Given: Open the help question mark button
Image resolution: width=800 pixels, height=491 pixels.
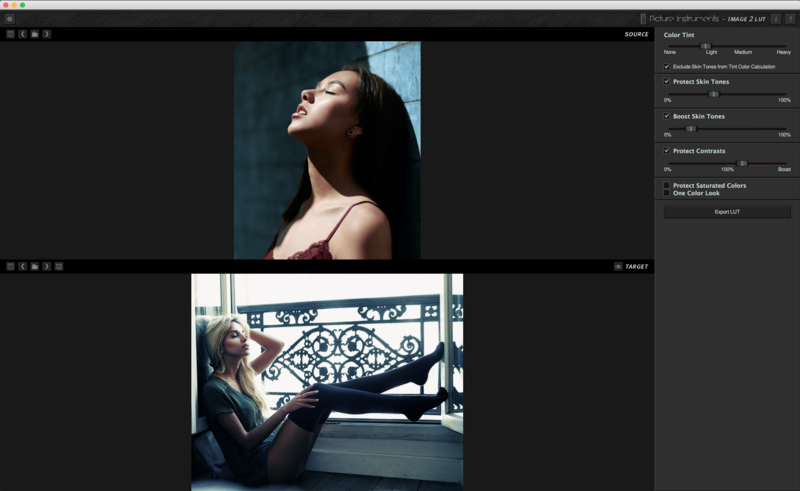Looking at the screenshot, I should [x=790, y=19].
